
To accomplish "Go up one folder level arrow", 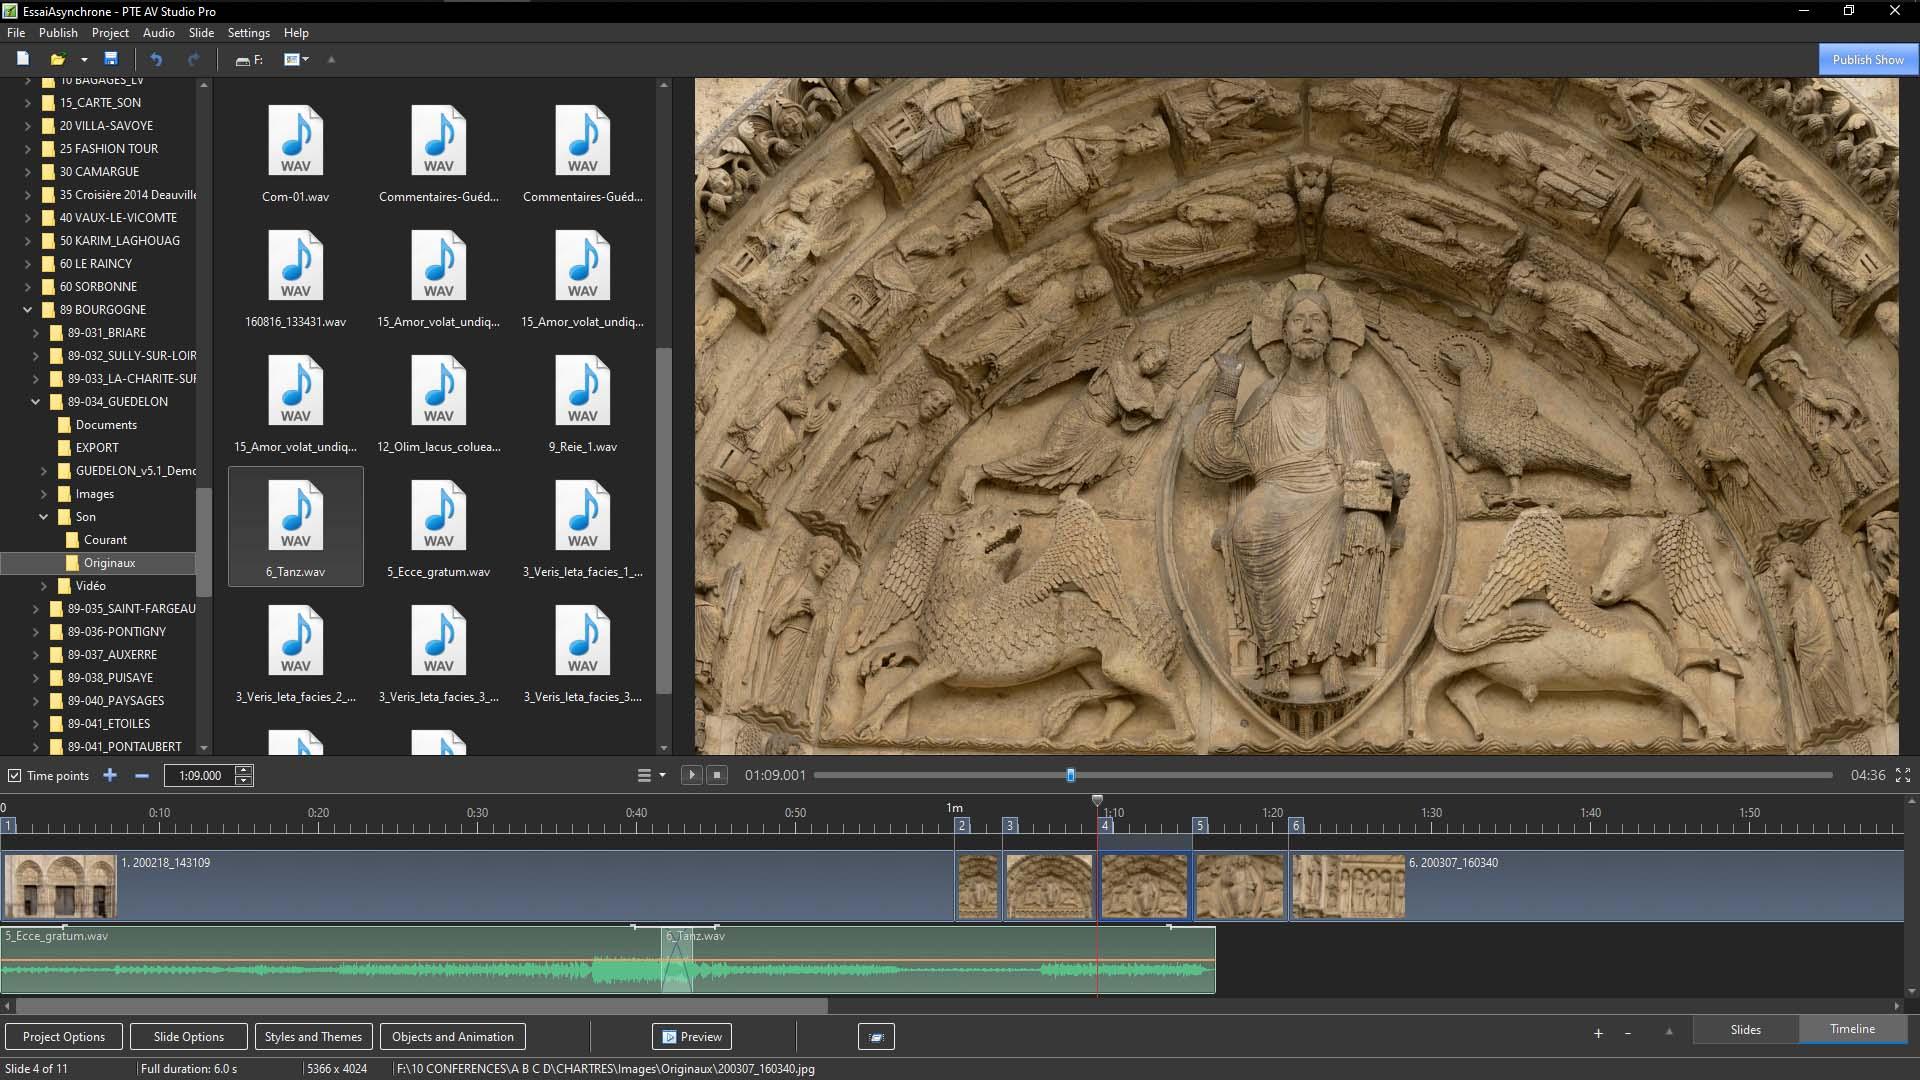I will [x=332, y=59].
